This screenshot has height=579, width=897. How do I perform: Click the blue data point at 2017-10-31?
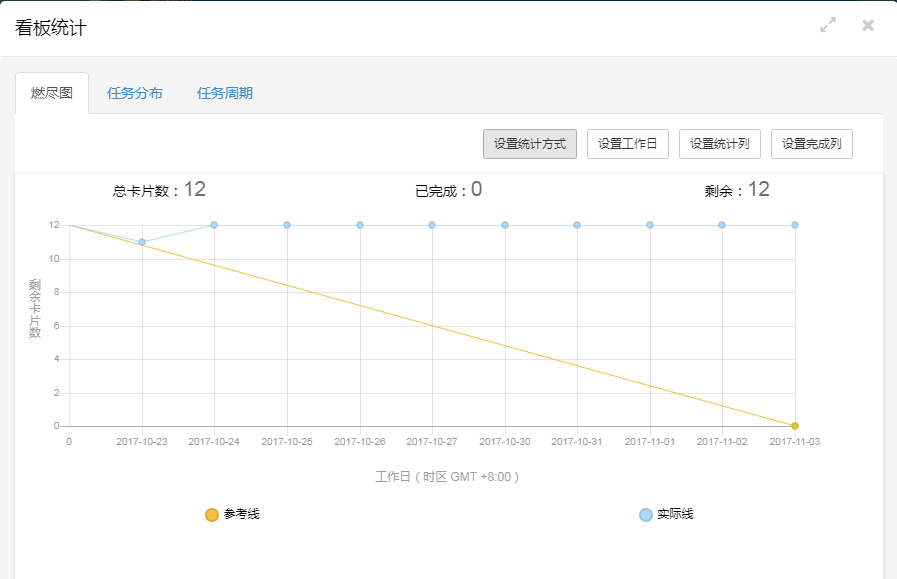pos(577,225)
